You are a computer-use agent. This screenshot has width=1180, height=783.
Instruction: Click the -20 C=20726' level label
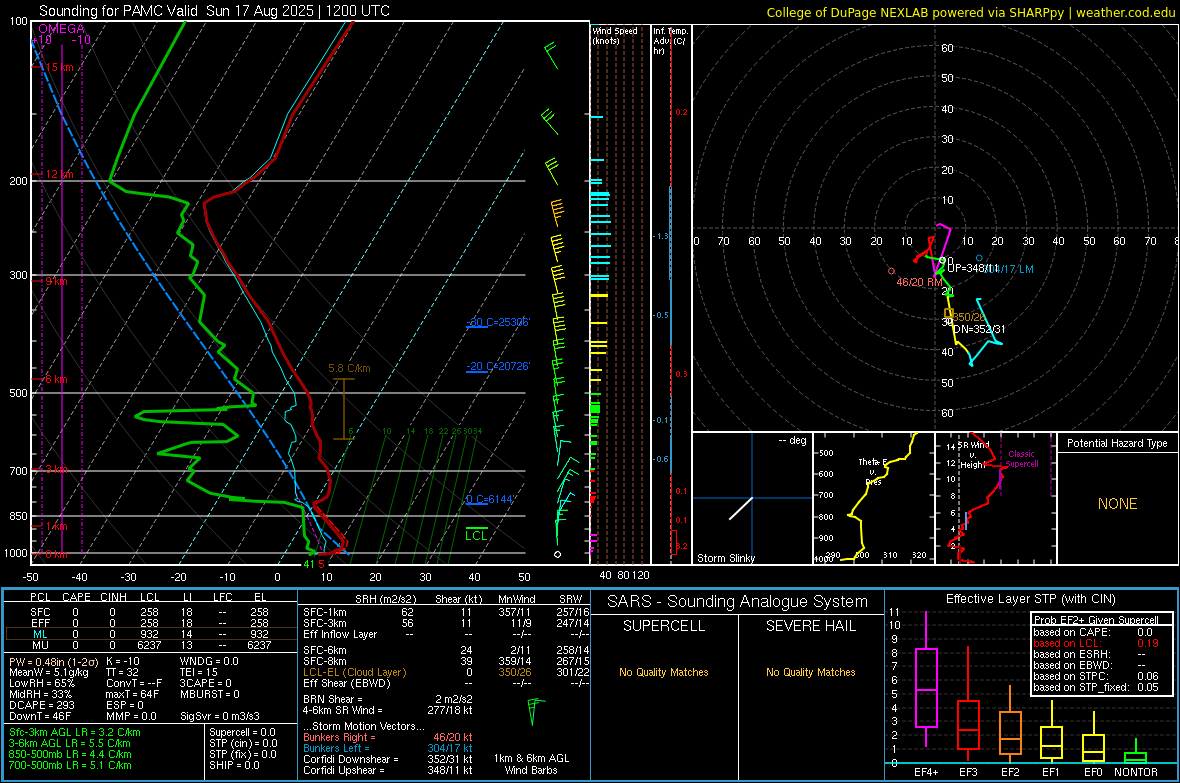click(498, 367)
